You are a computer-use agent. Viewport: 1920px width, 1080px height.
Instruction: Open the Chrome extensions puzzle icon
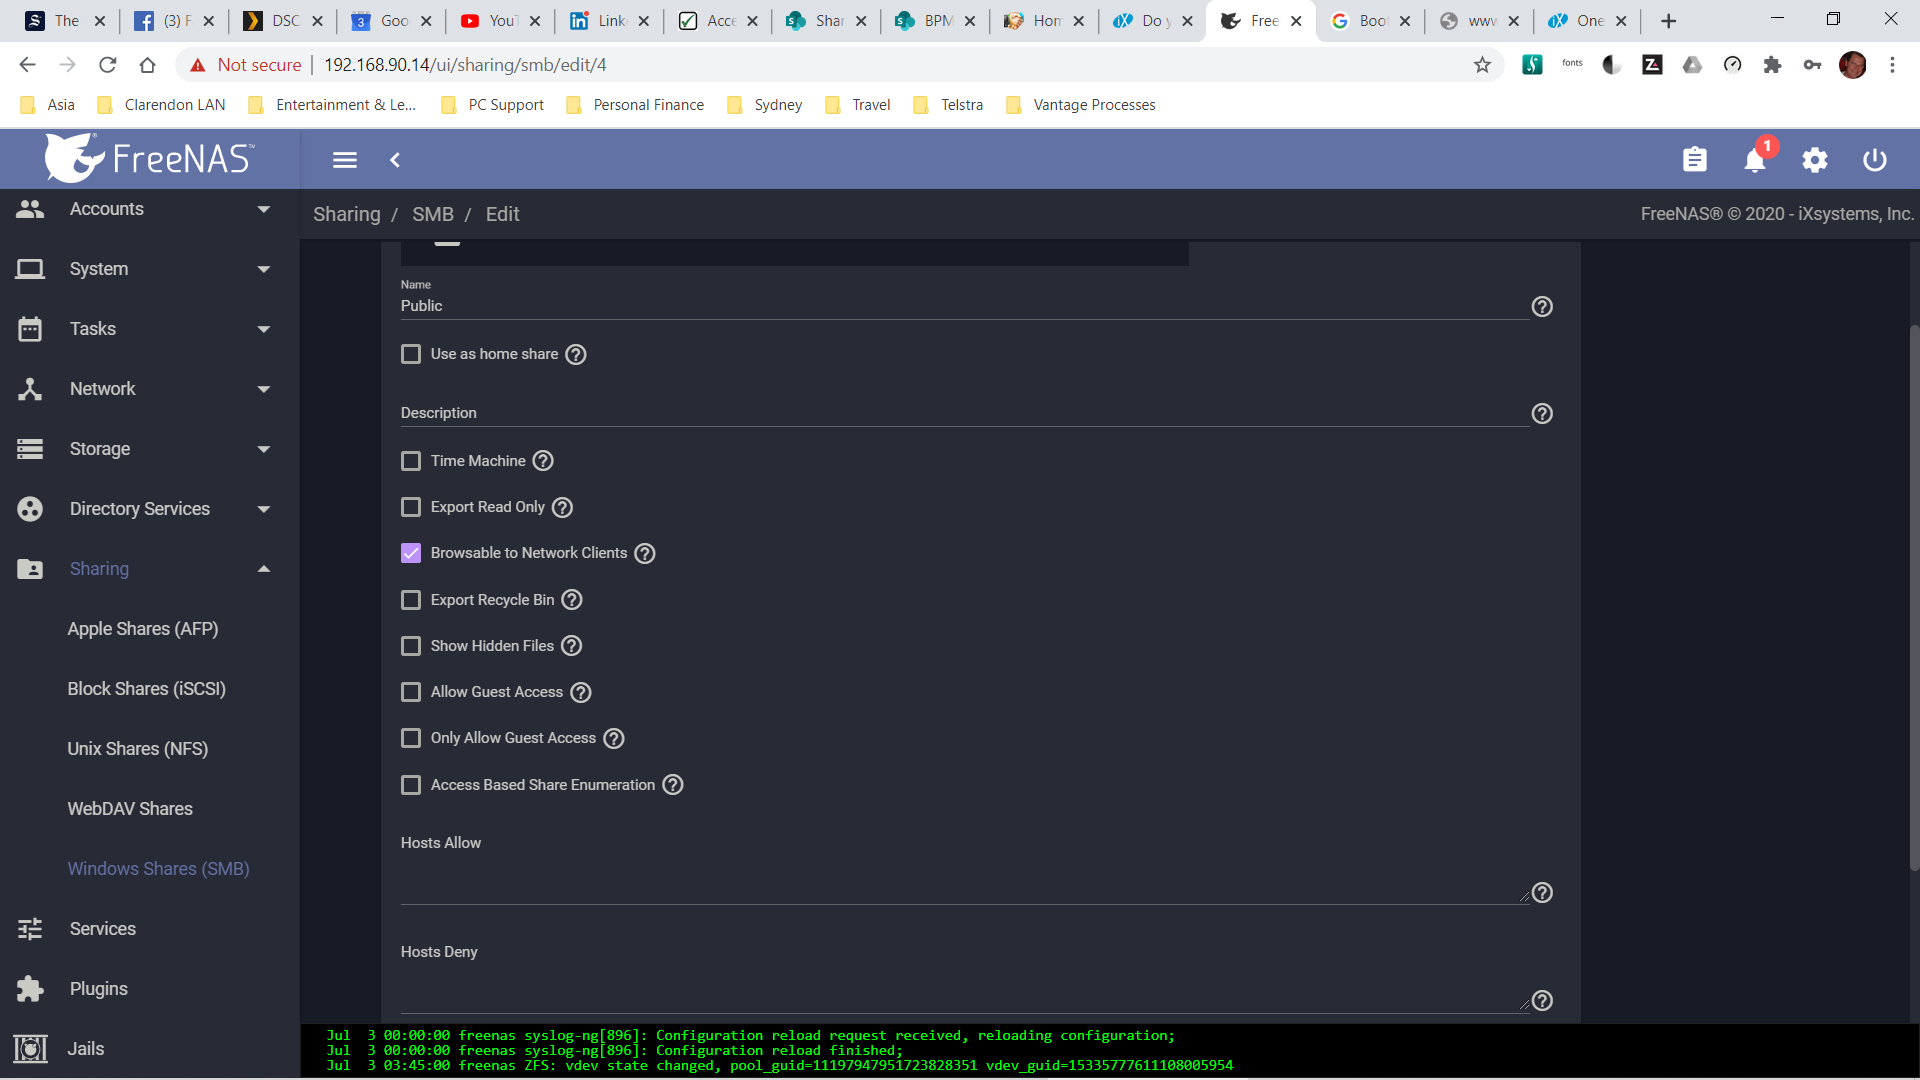click(x=1772, y=65)
